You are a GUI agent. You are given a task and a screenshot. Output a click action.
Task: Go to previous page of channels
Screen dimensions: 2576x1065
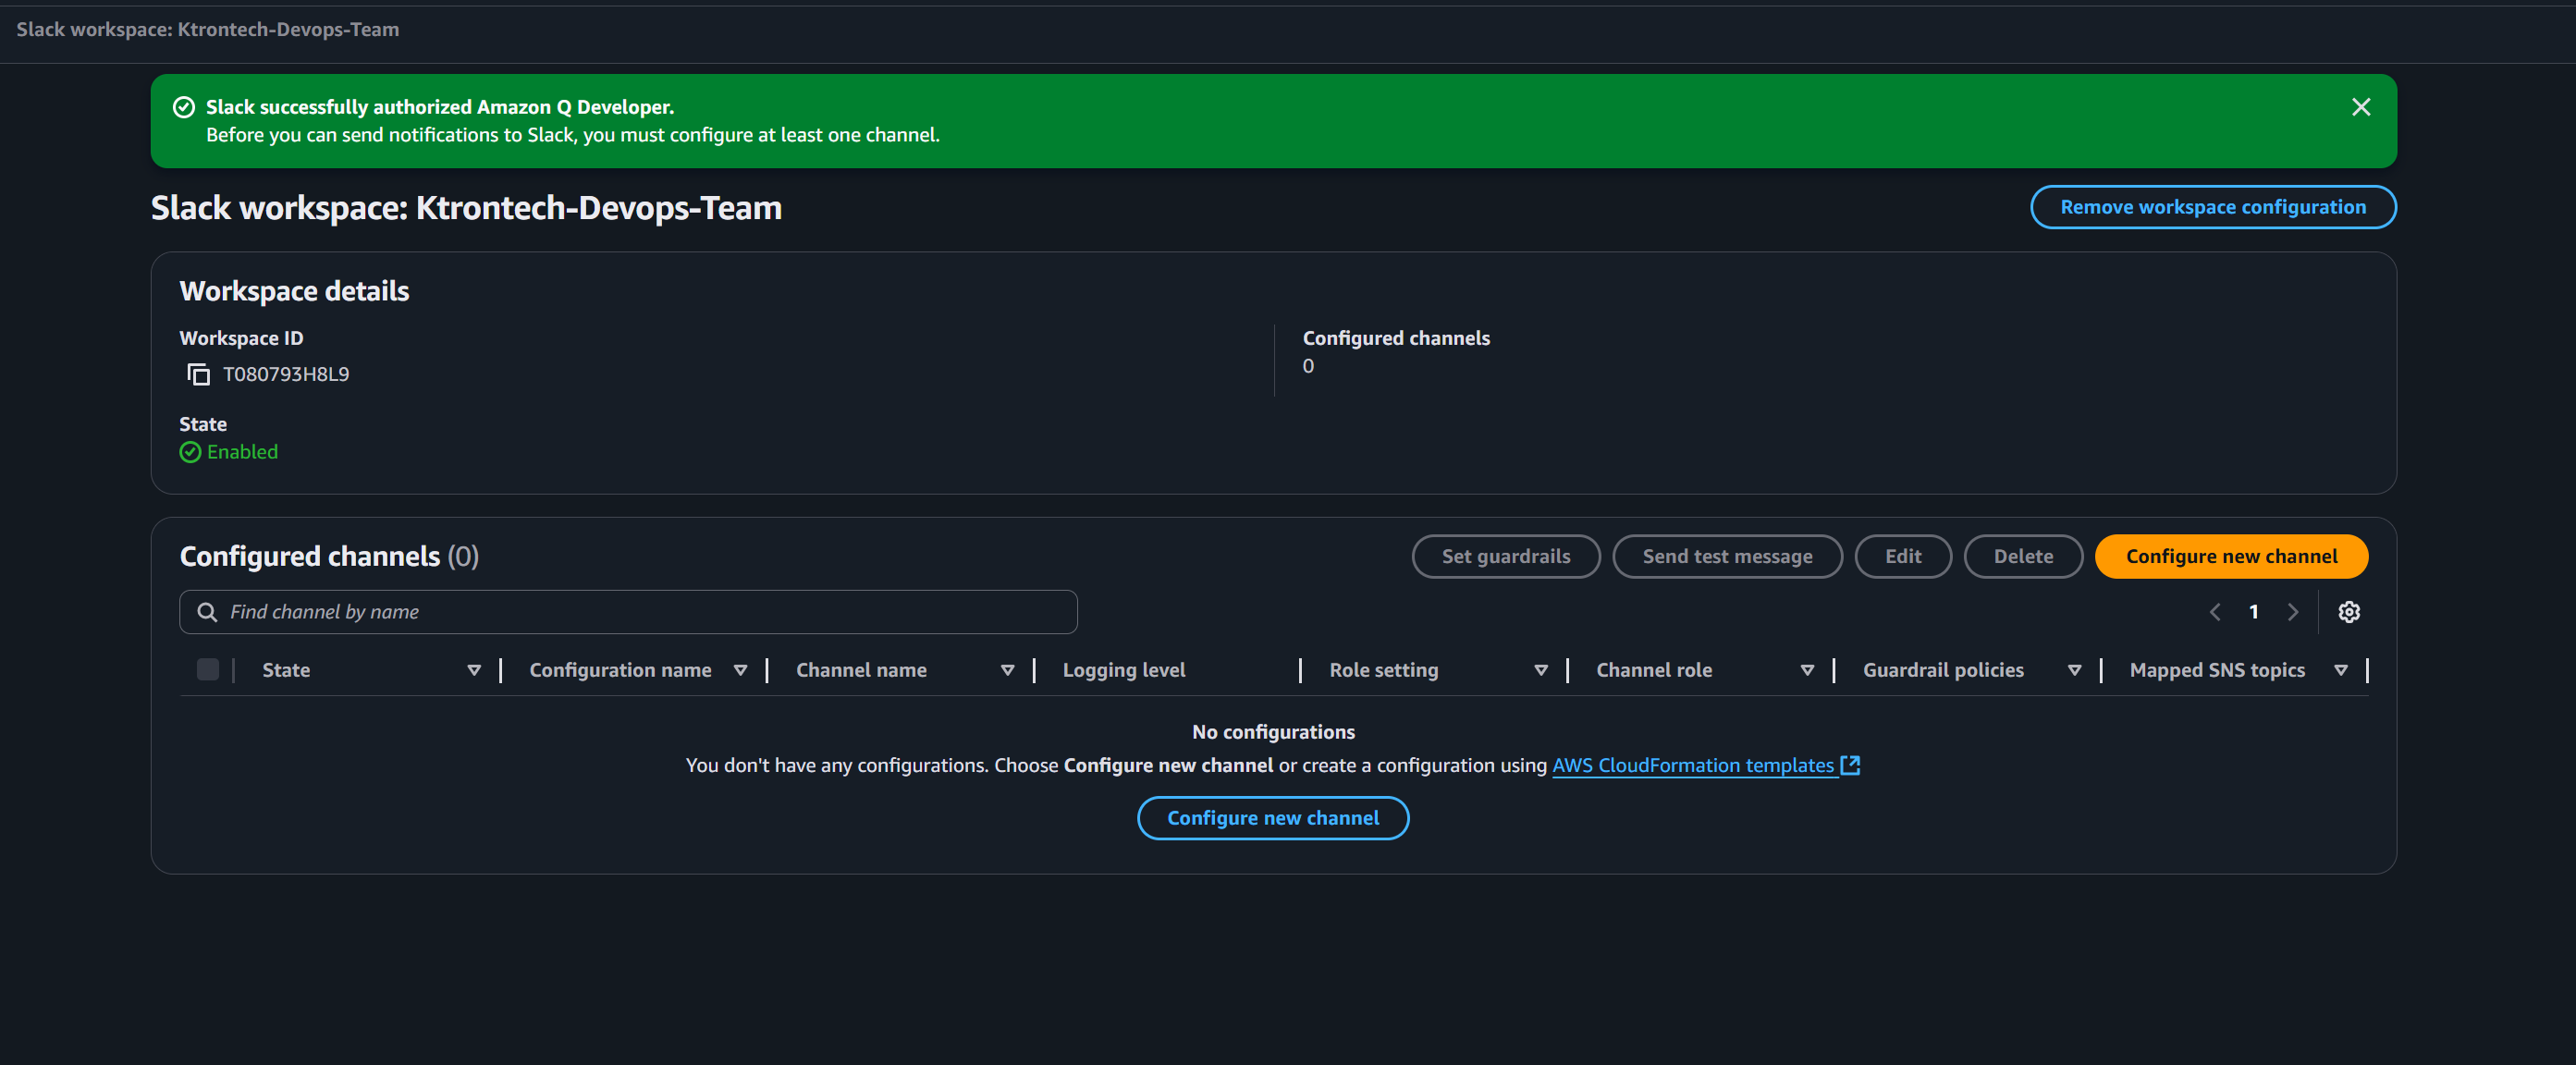pyautogui.click(x=2214, y=612)
